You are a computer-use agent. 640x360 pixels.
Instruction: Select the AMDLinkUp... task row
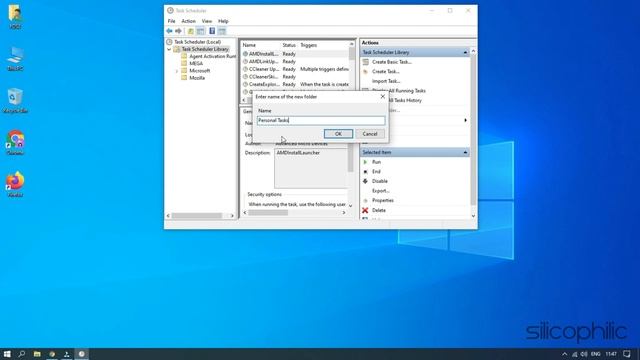point(295,62)
